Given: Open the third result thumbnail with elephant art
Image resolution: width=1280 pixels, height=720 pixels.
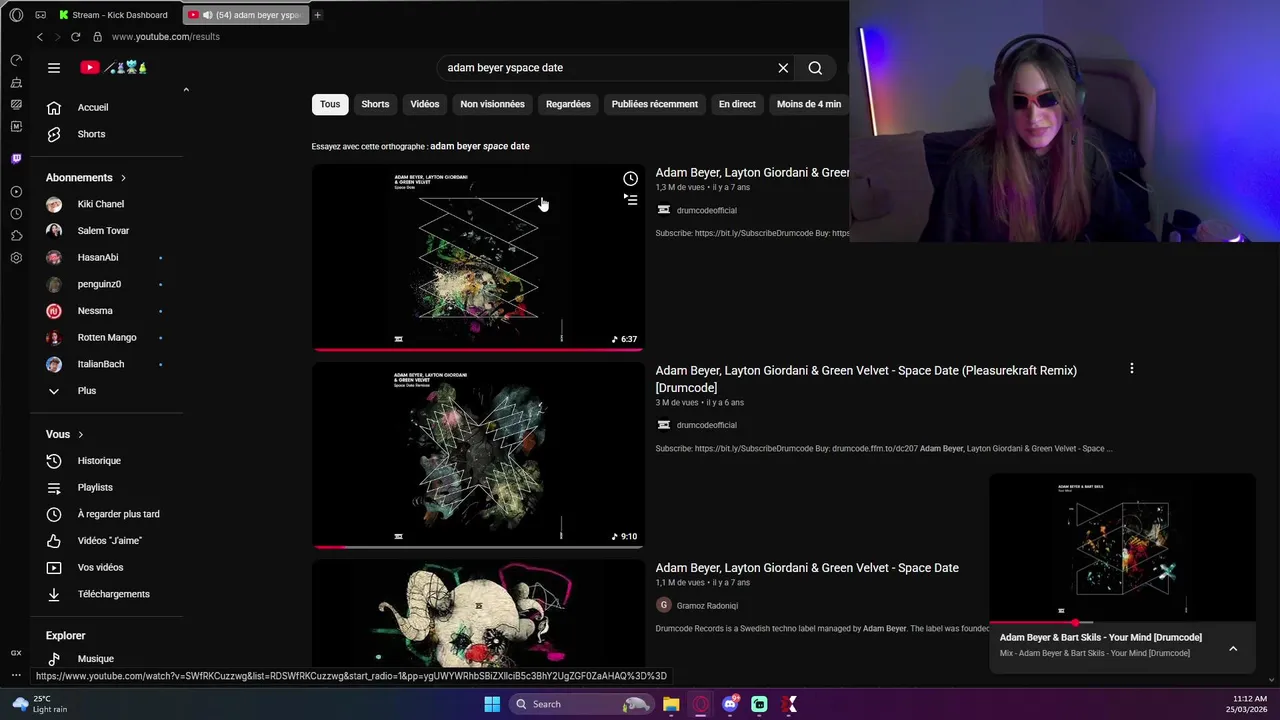Looking at the screenshot, I should [478, 613].
